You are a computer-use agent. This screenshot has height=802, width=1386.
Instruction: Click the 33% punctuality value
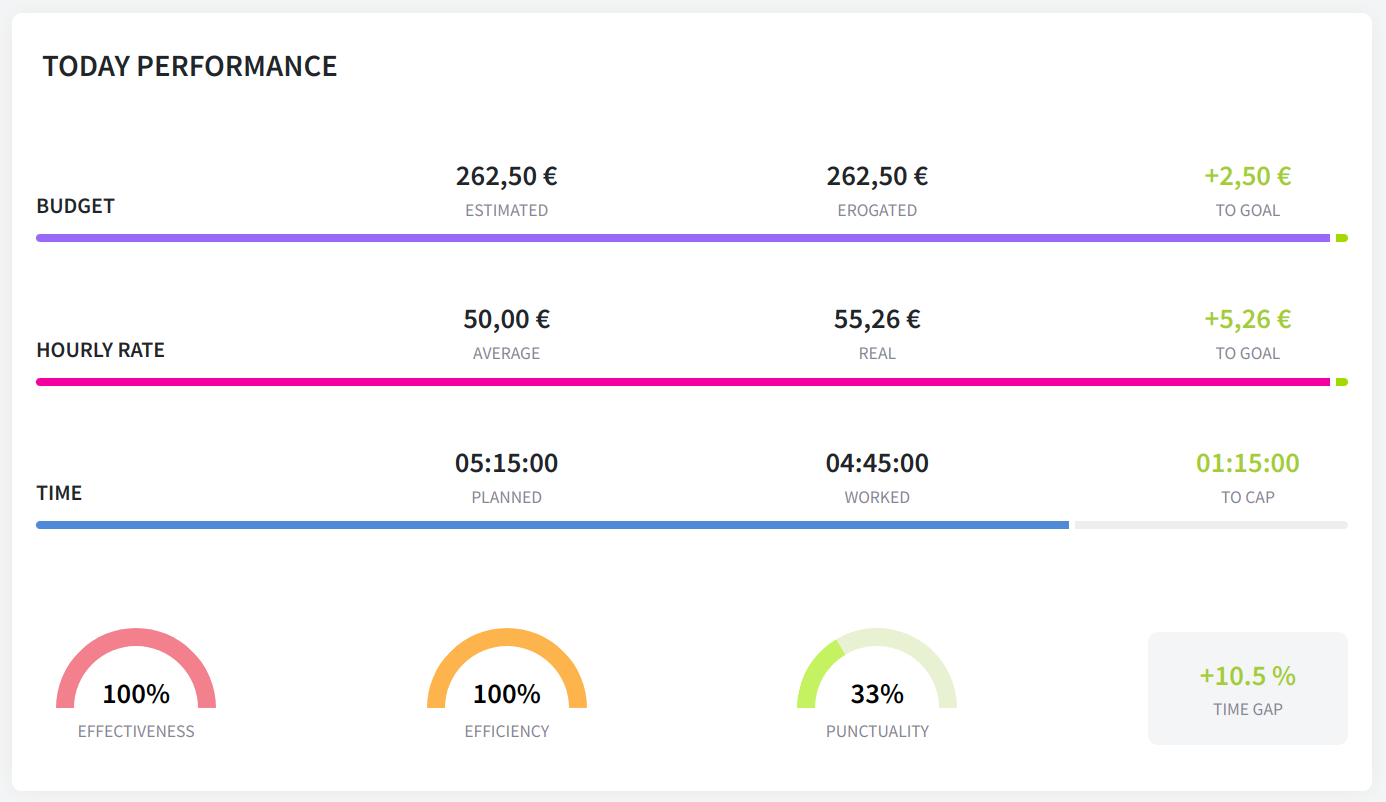pyautogui.click(x=877, y=694)
